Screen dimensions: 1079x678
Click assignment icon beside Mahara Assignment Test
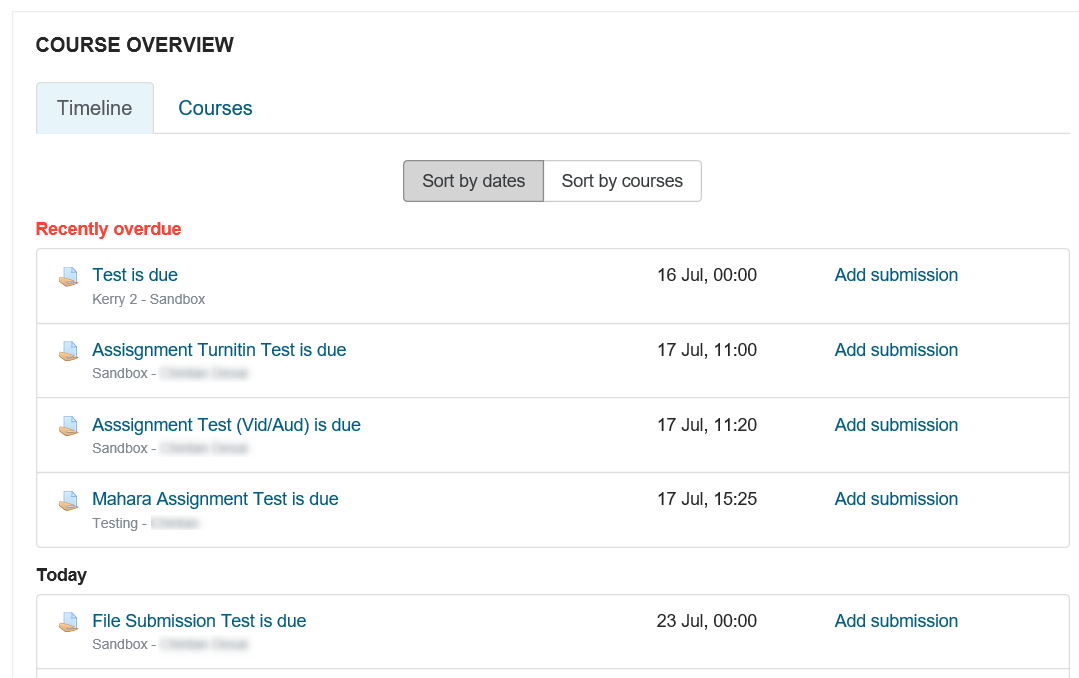coord(68,501)
